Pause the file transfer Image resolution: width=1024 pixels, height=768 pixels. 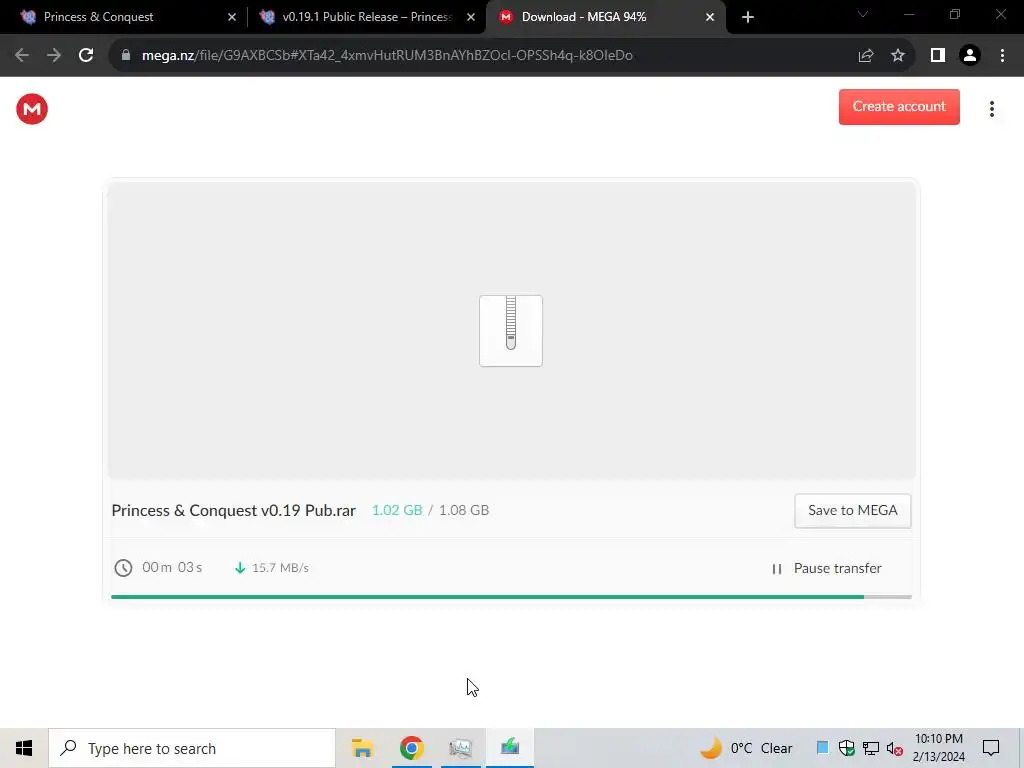pos(827,568)
